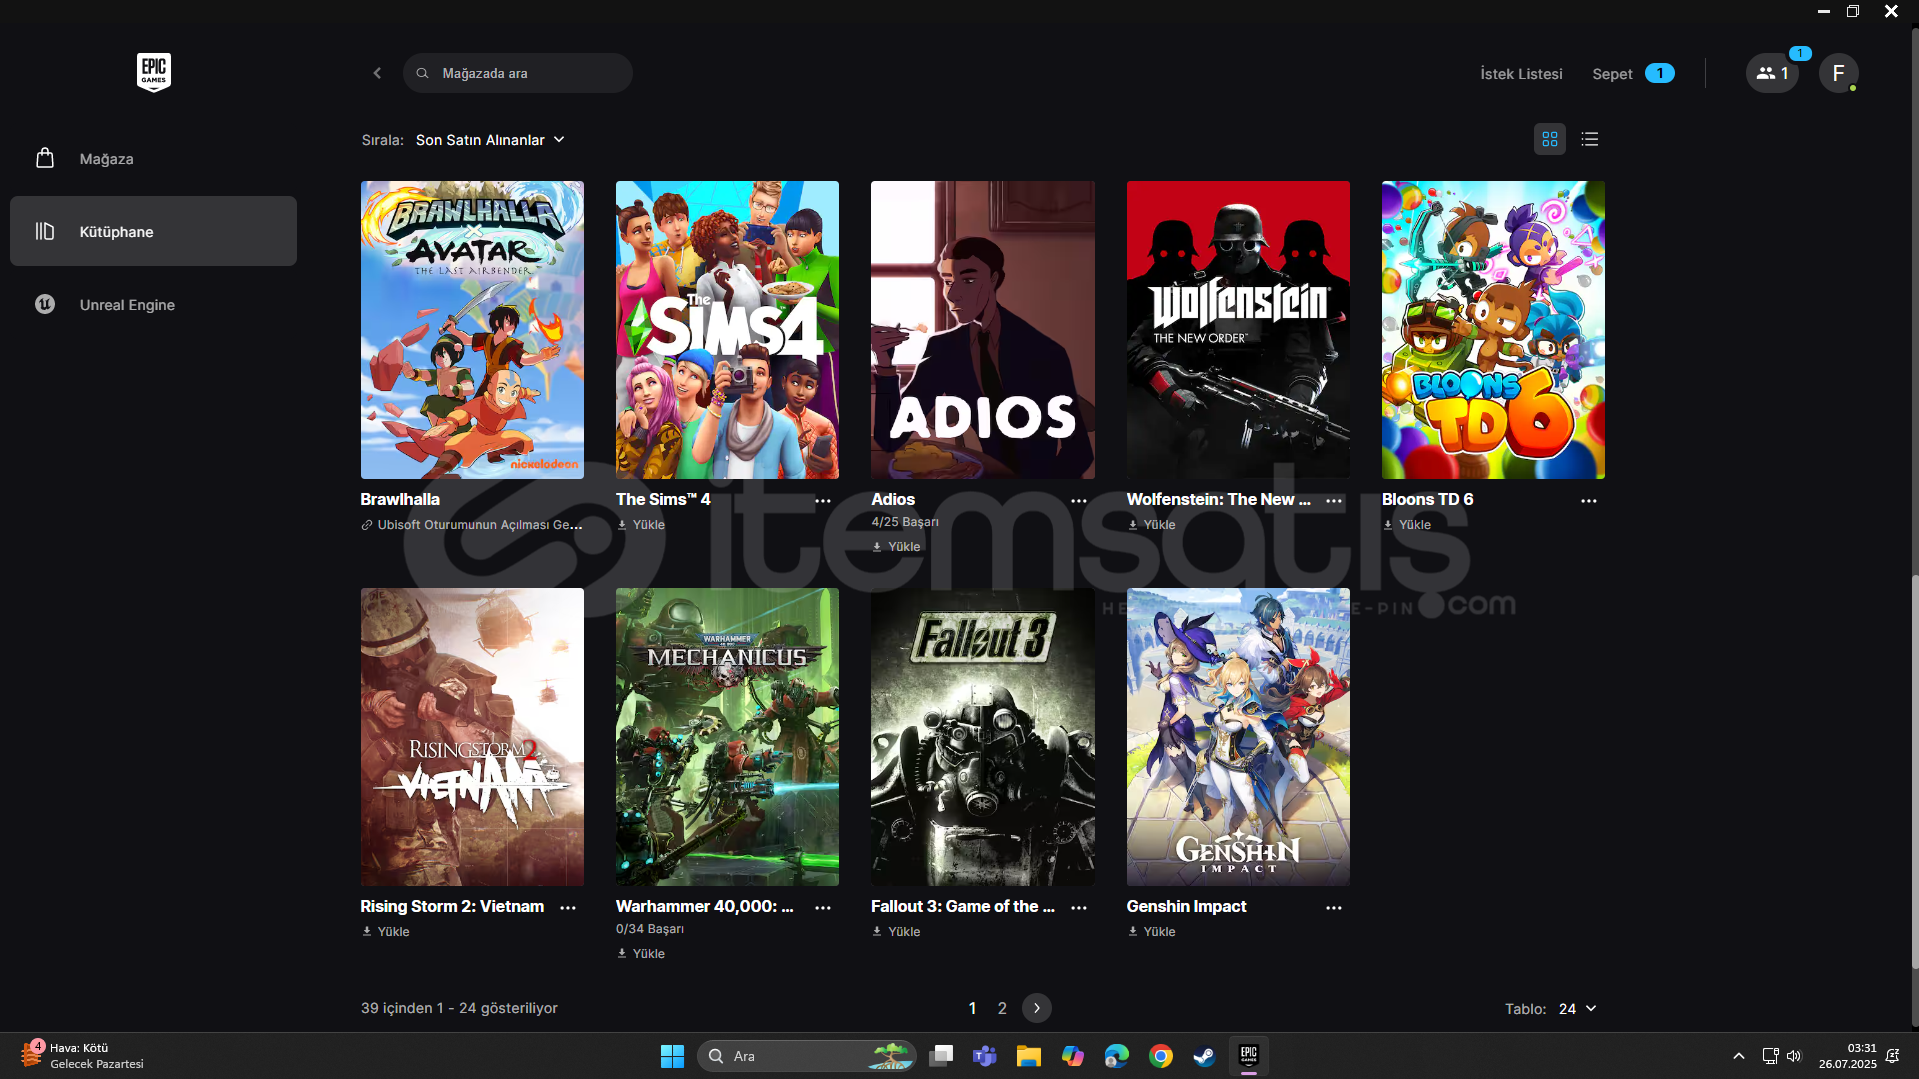Click Yükle under Adios
Viewport: 1919px width, 1079px height.
[896, 547]
